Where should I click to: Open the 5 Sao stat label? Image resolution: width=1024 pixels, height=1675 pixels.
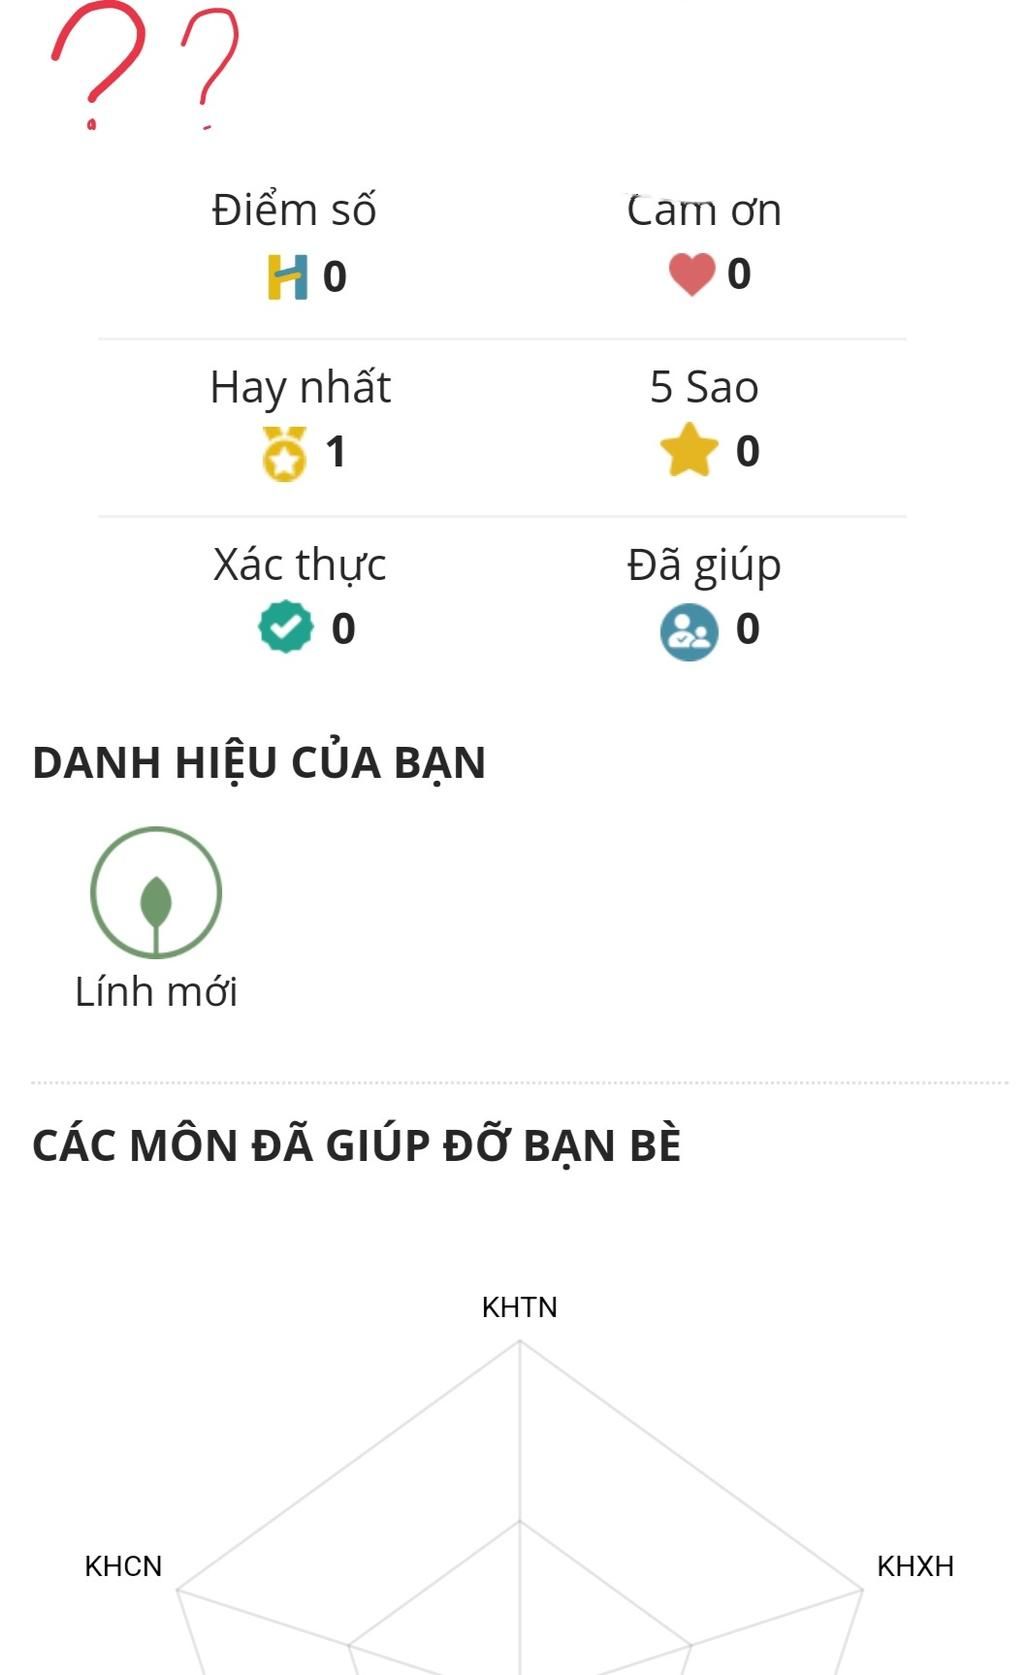[704, 387]
